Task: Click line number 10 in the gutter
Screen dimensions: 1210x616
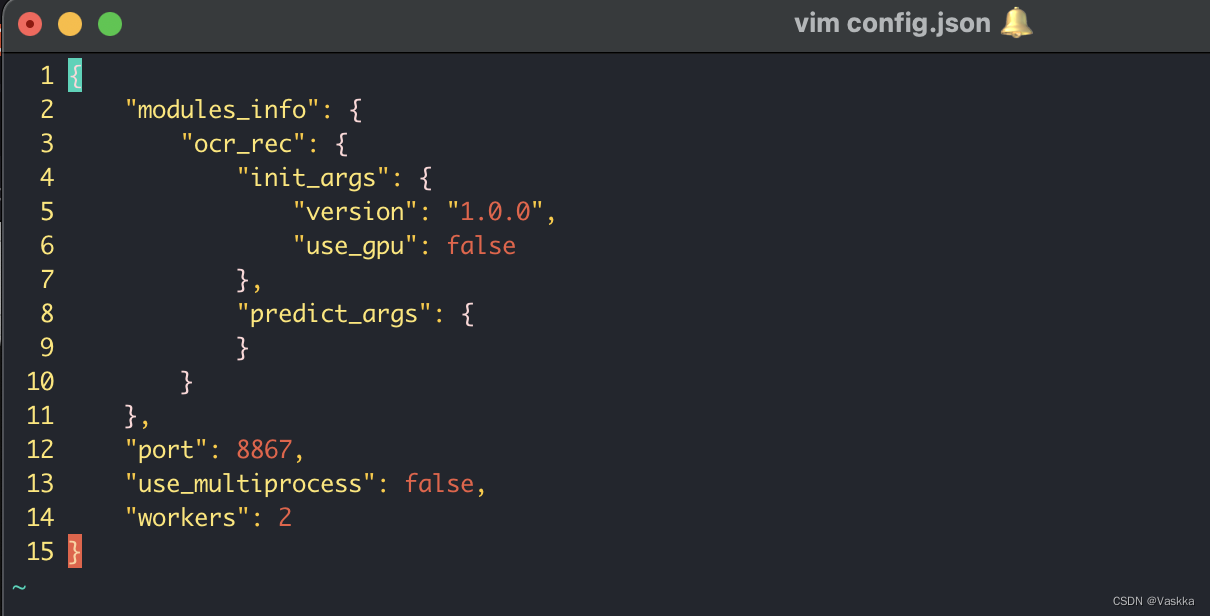Action: [40, 381]
